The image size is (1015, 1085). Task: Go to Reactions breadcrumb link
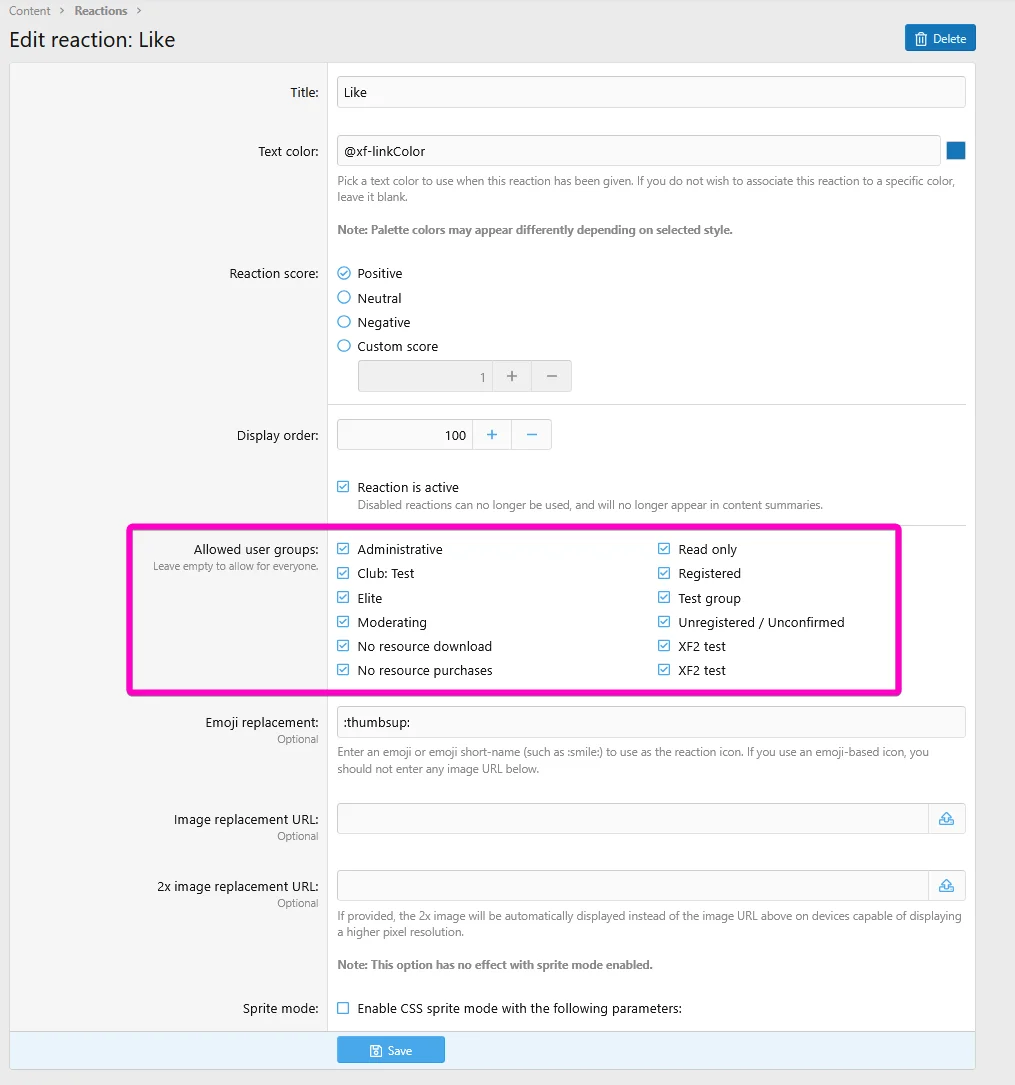(x=101, y=11)
